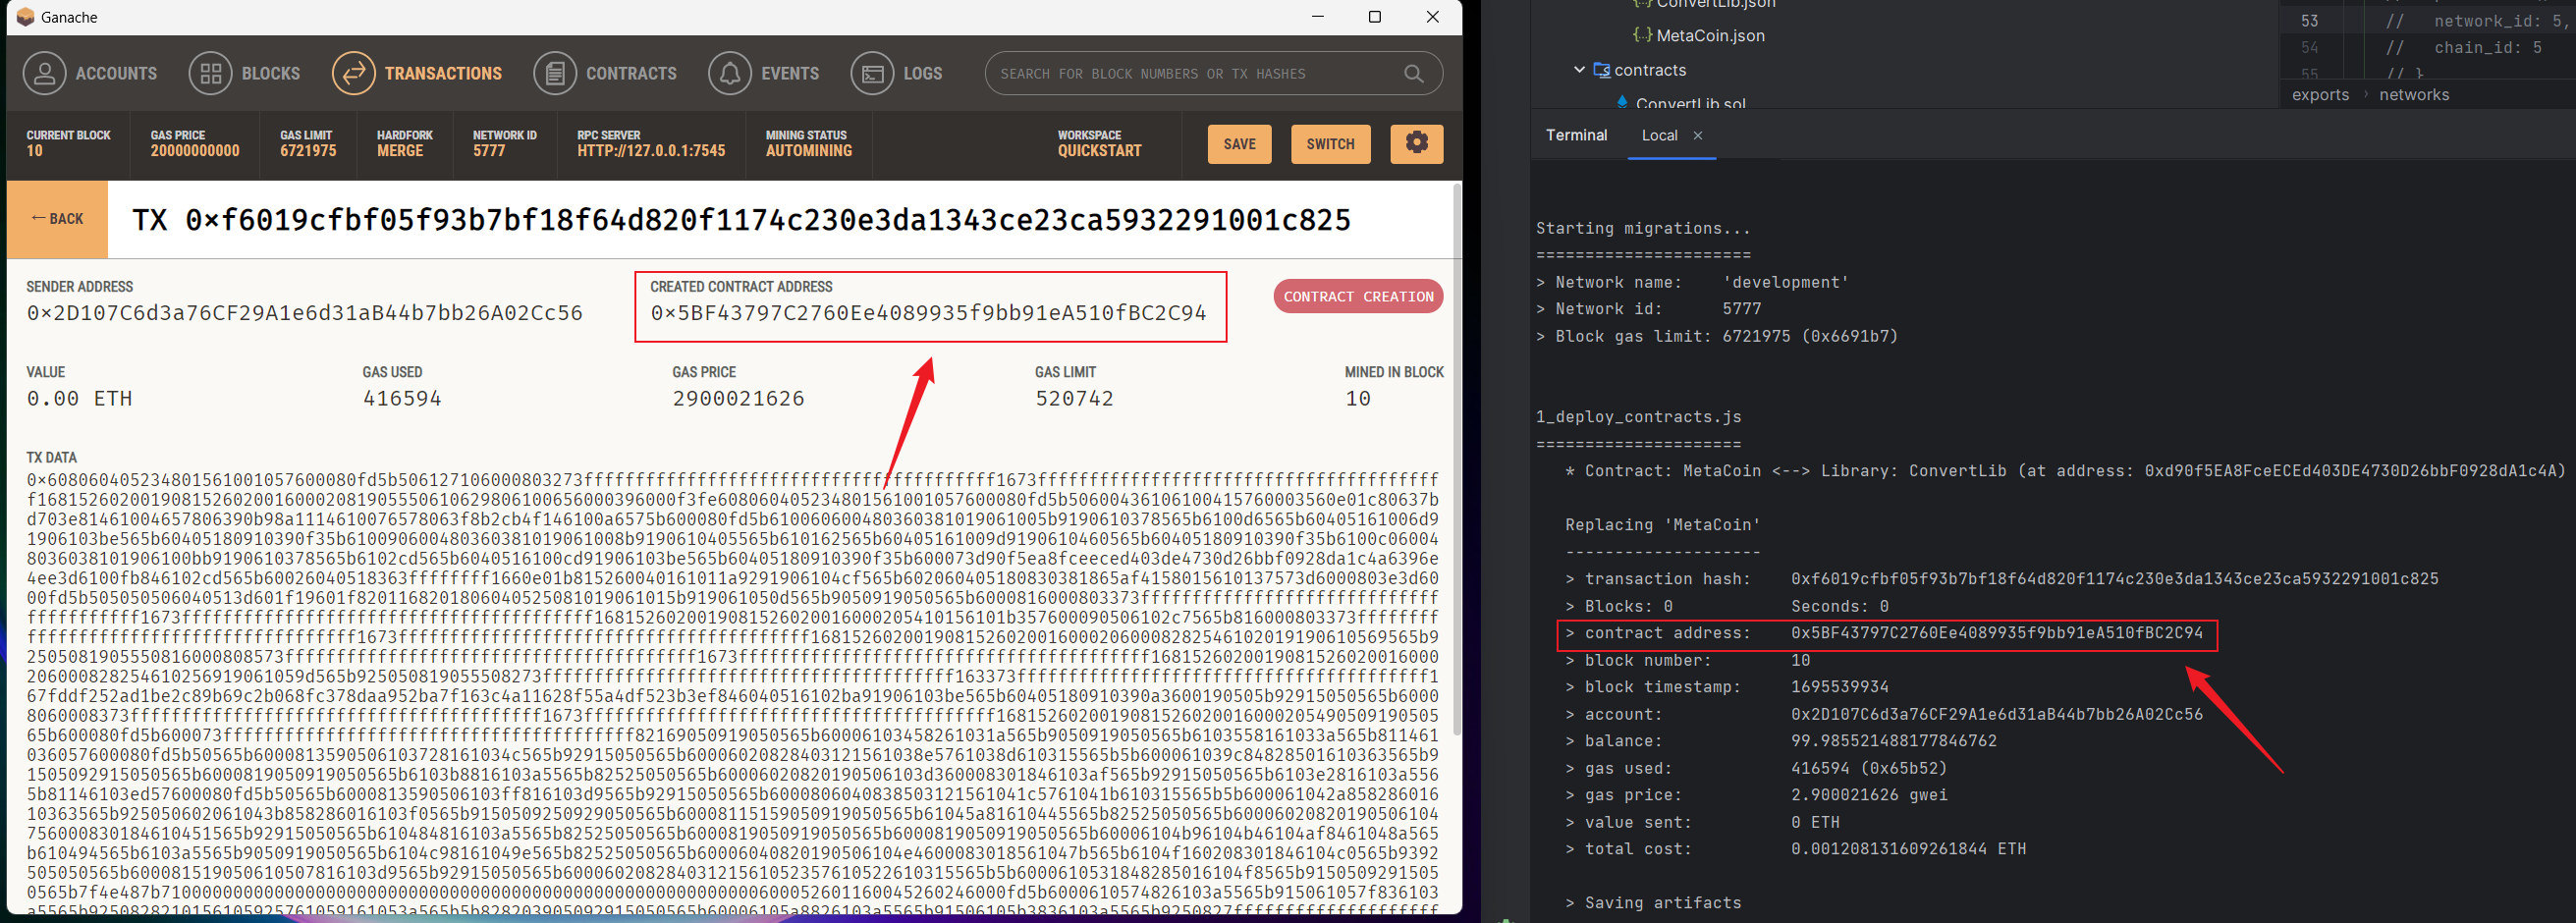Image resolution: width=2576 pixels, height=923 pixels.
Task: Open the Events page in Ganache
Action: click(764, 74)
